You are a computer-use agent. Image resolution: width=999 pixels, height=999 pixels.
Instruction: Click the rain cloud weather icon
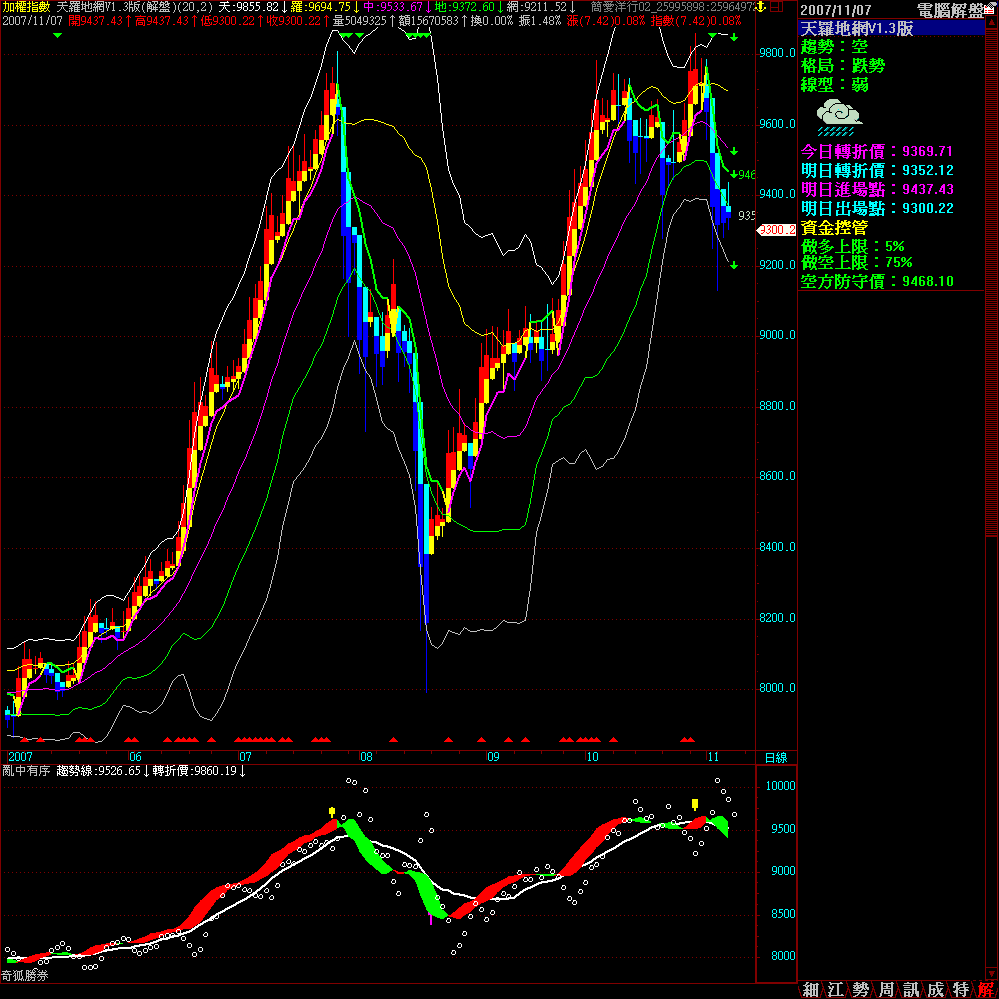tap(838, 116)
